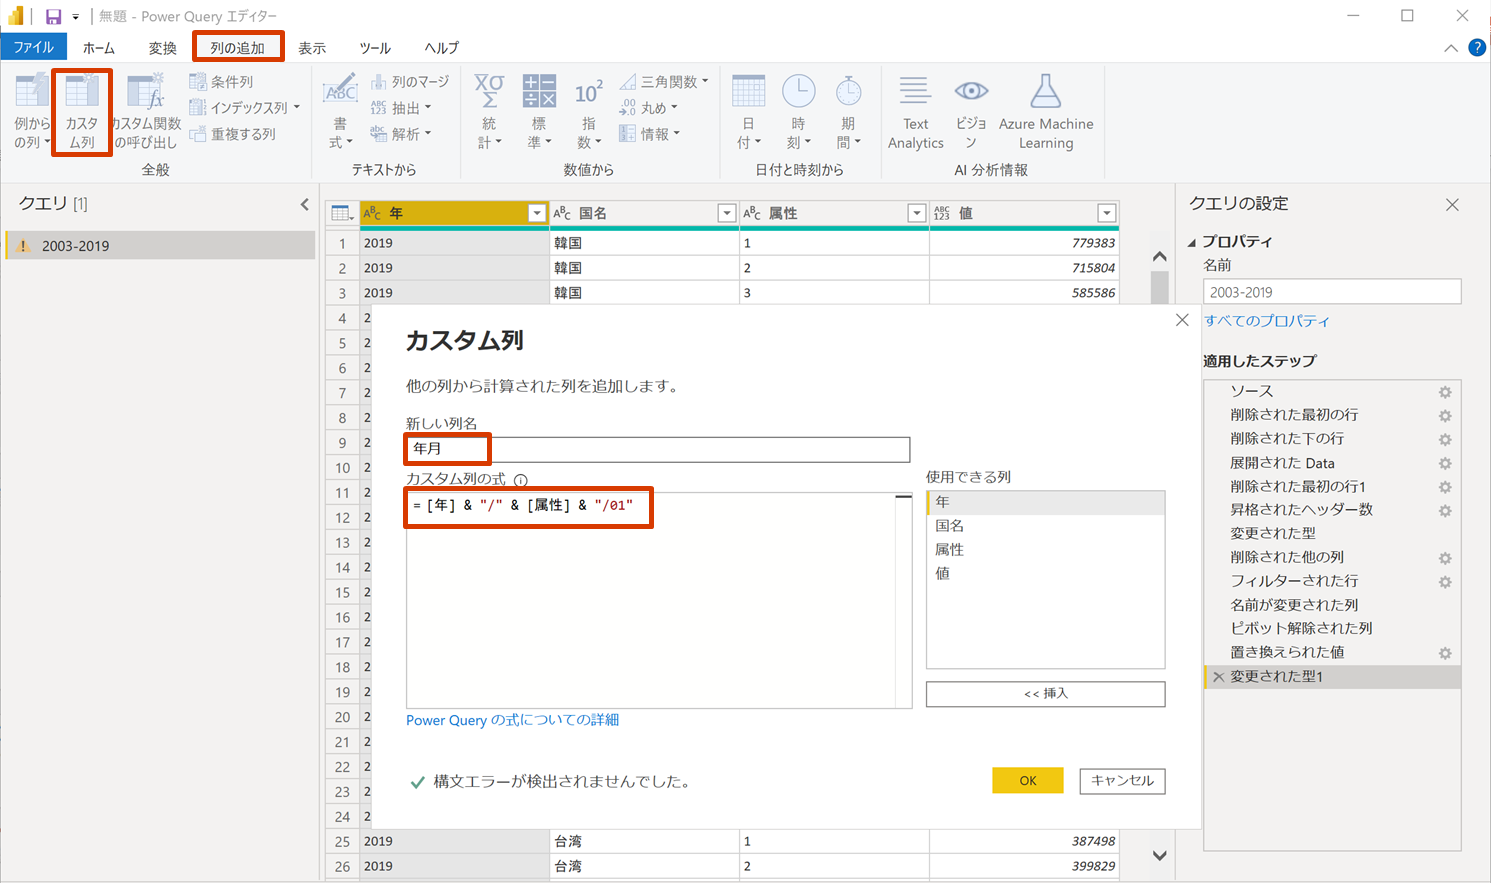Open the 指数 (Scientific) tool
This screenshot has height=883, width=1491.
pos(588,111)
